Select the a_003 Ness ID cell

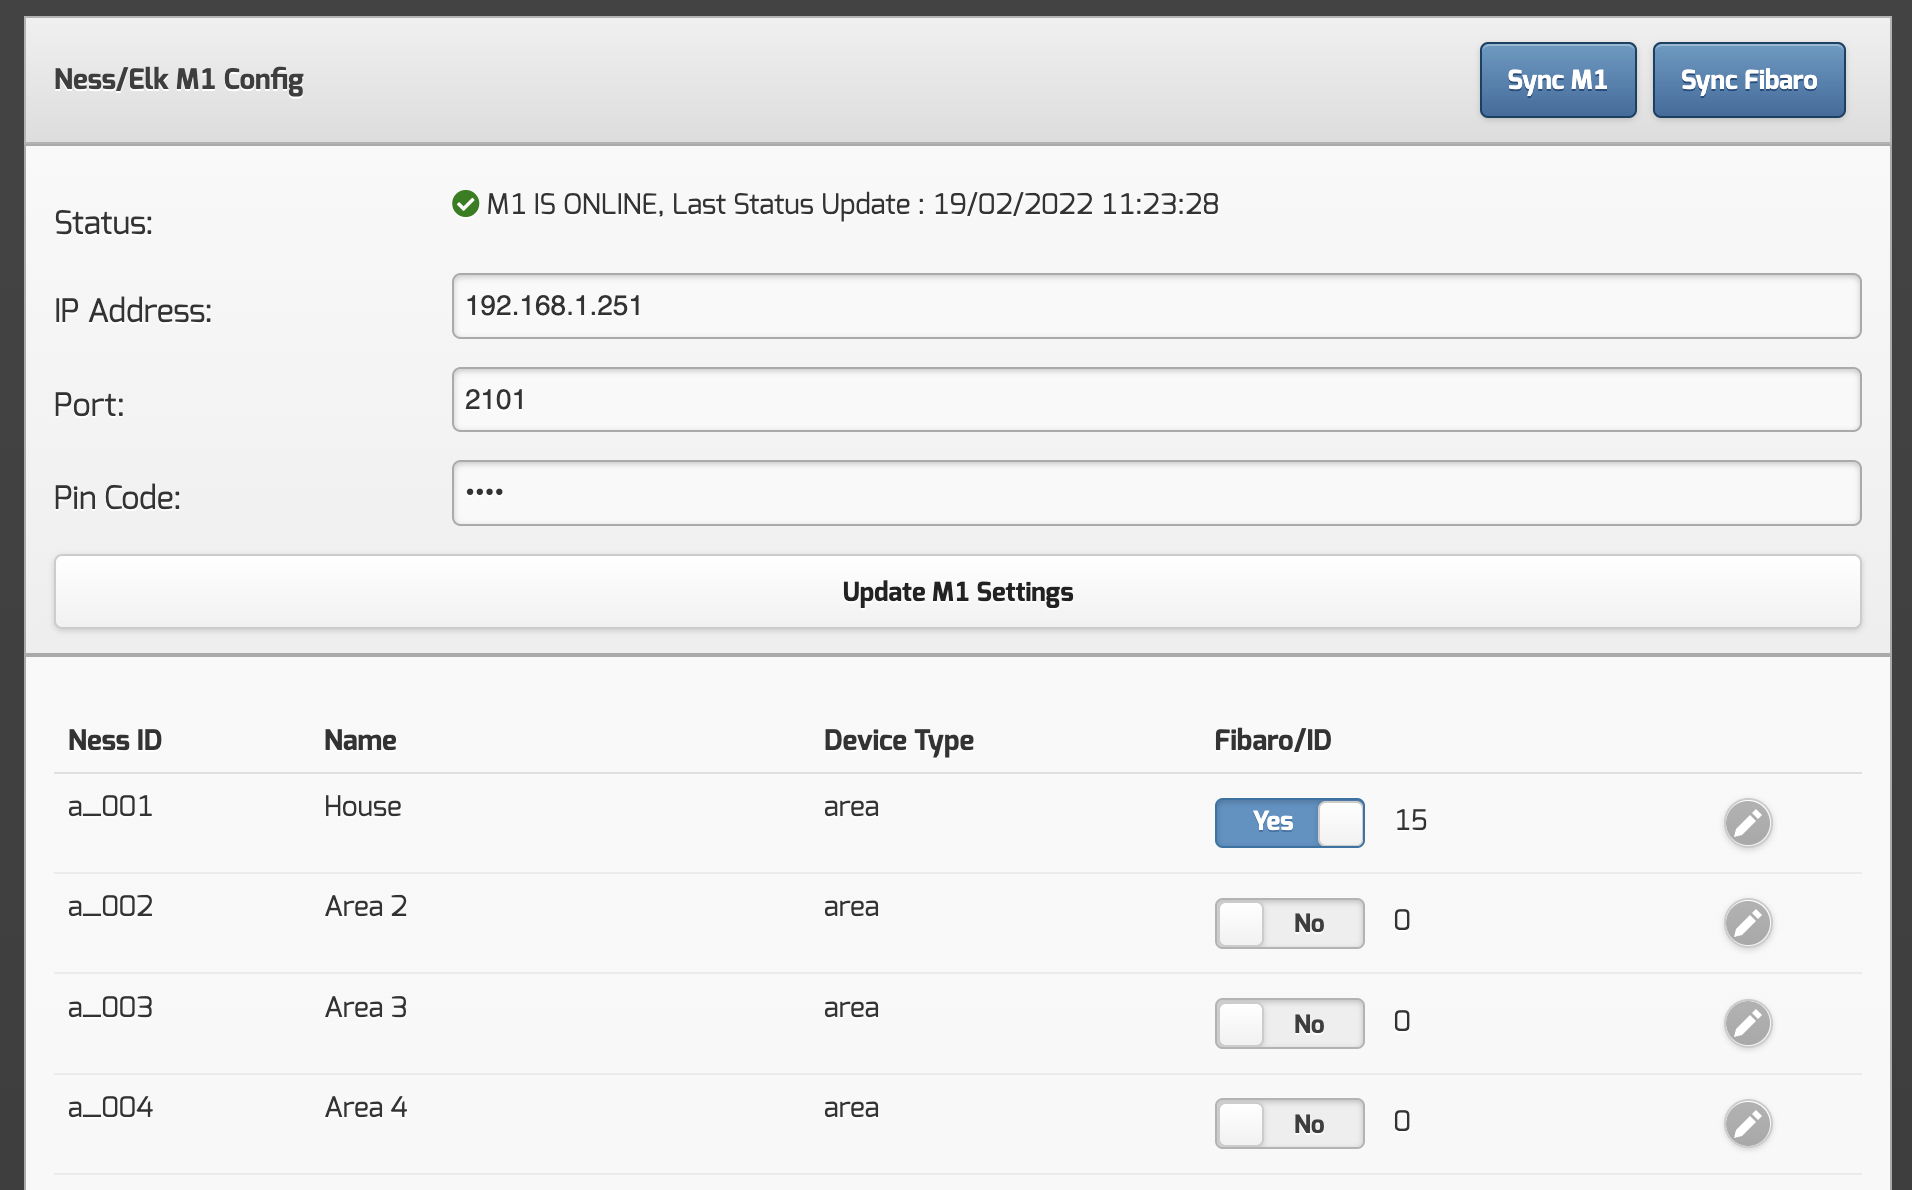(x=110, y=1007)
